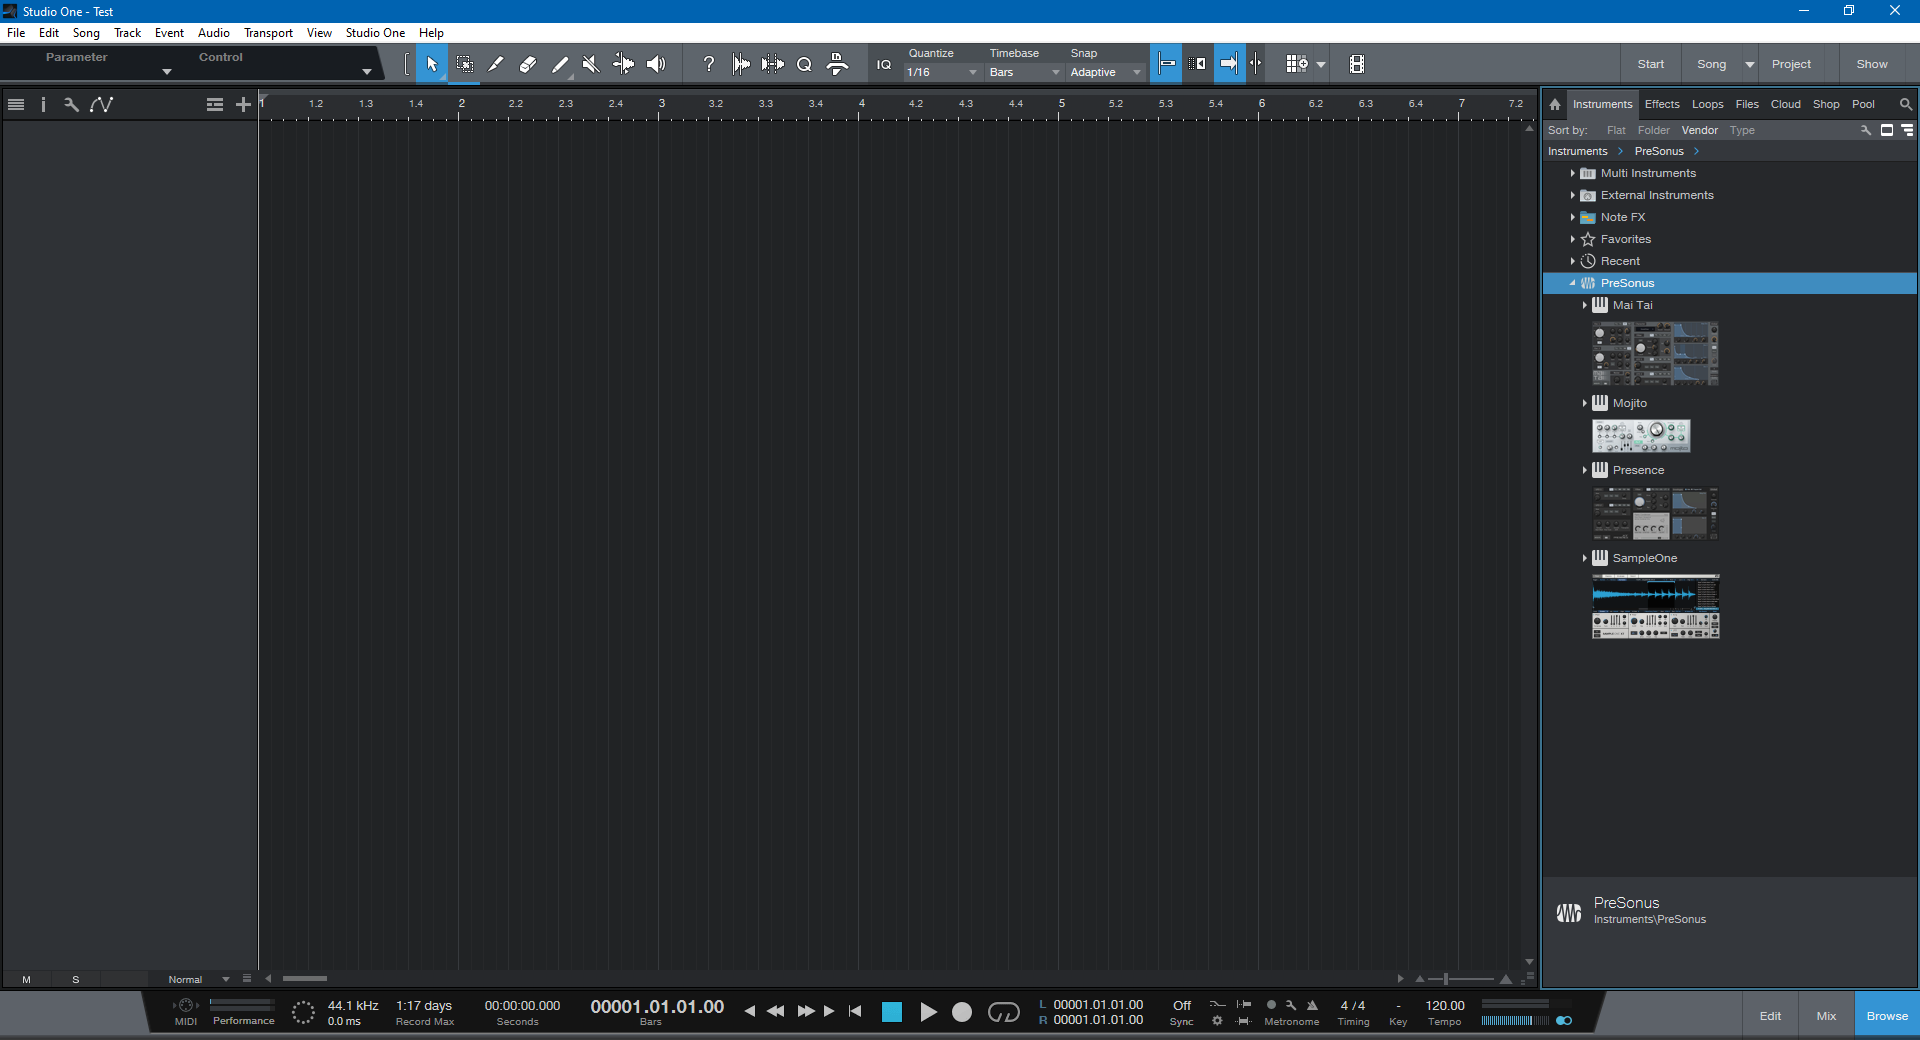Open the Timebase Bars dropdown
This screenshot has height=1040, width=1920.
click(1024, 72)
